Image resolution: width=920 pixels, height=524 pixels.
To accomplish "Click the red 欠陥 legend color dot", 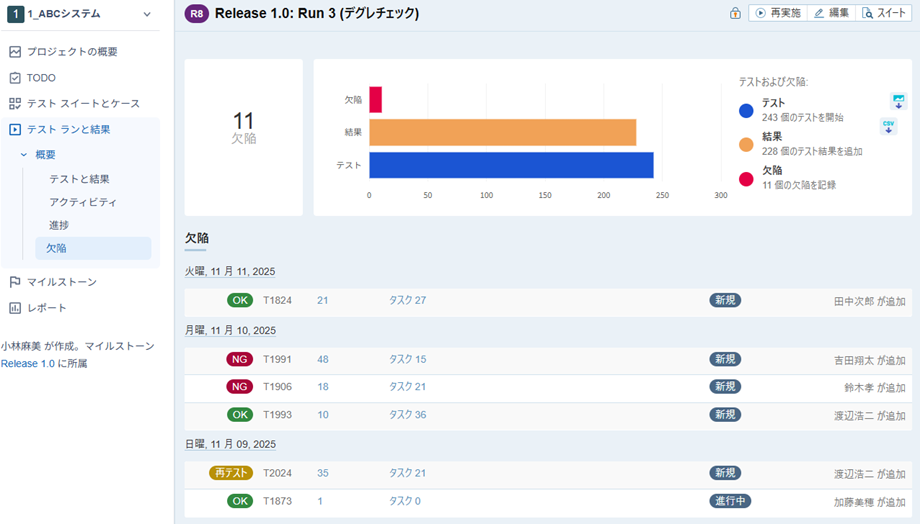I will (x=746, y=178).
